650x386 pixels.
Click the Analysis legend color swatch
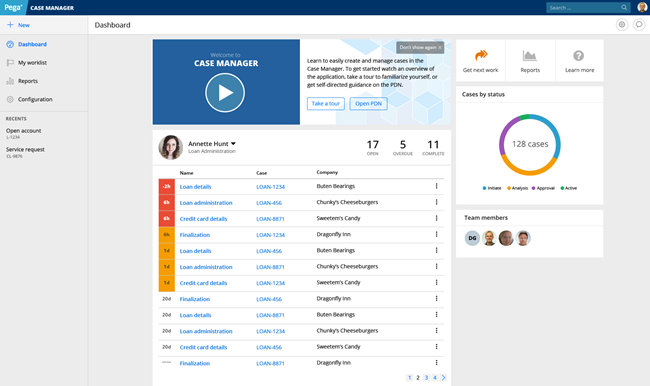click(x=509, y=188)
